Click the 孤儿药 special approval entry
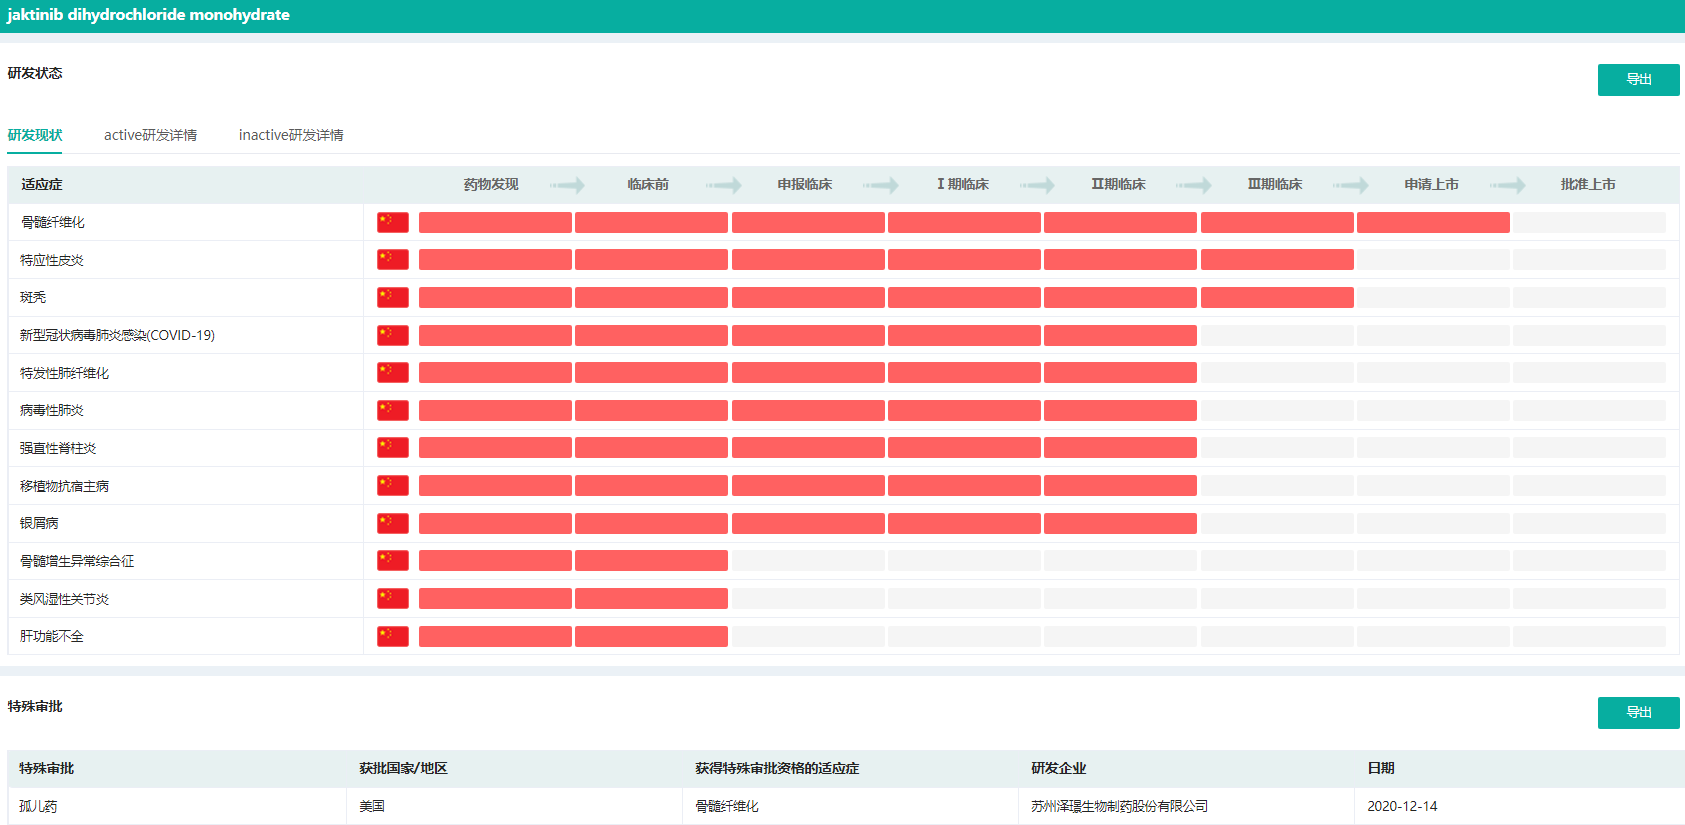The width and height of the screenshot is (1685, 825). 38,806
